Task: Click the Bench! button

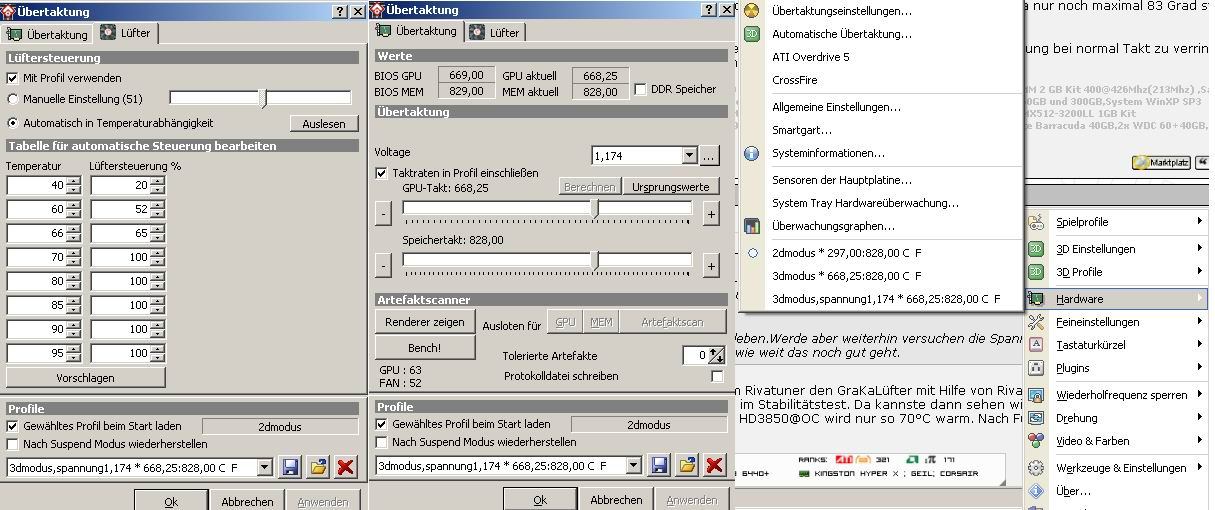Action: (425, 348)
